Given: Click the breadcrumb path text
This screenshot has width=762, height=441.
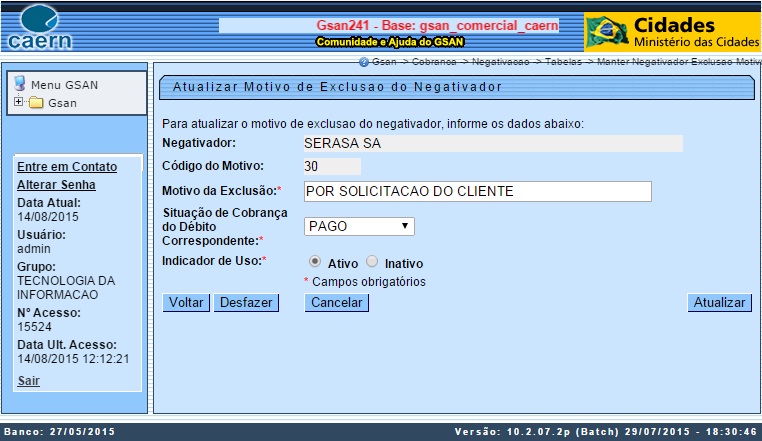Looking at the screenshot, I should coord(566,62).
